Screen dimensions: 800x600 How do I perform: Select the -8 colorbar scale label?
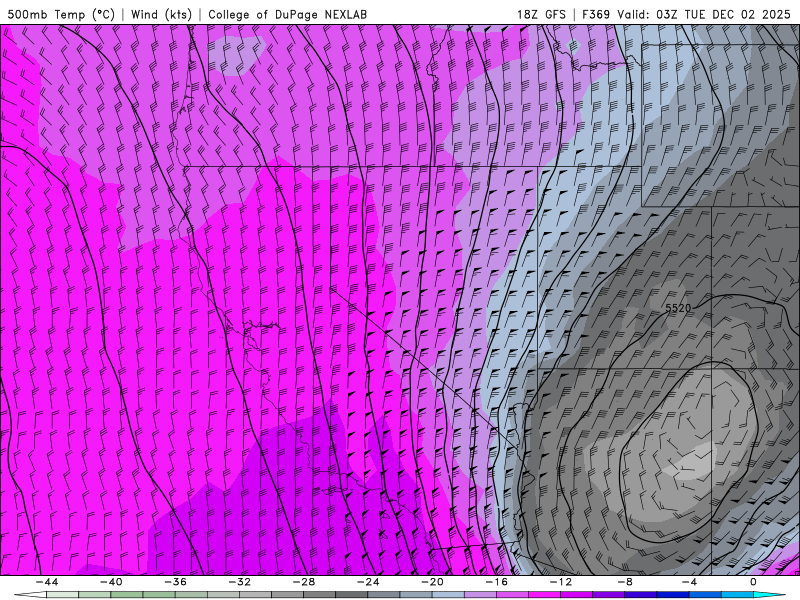[x=626, y=582]
